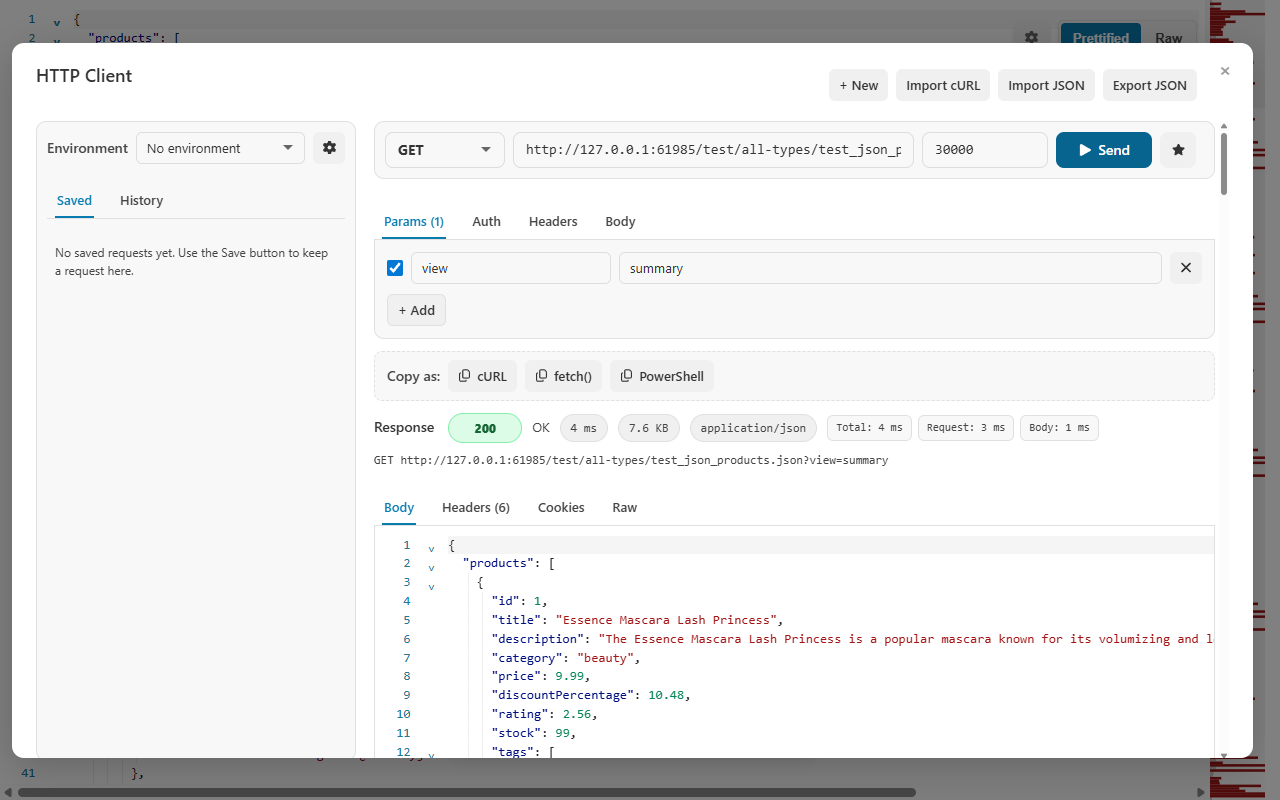Image resolution: width=1280 pixels, height=800 pixels.
Task: Click Import JSON button
Action: 1046,85
